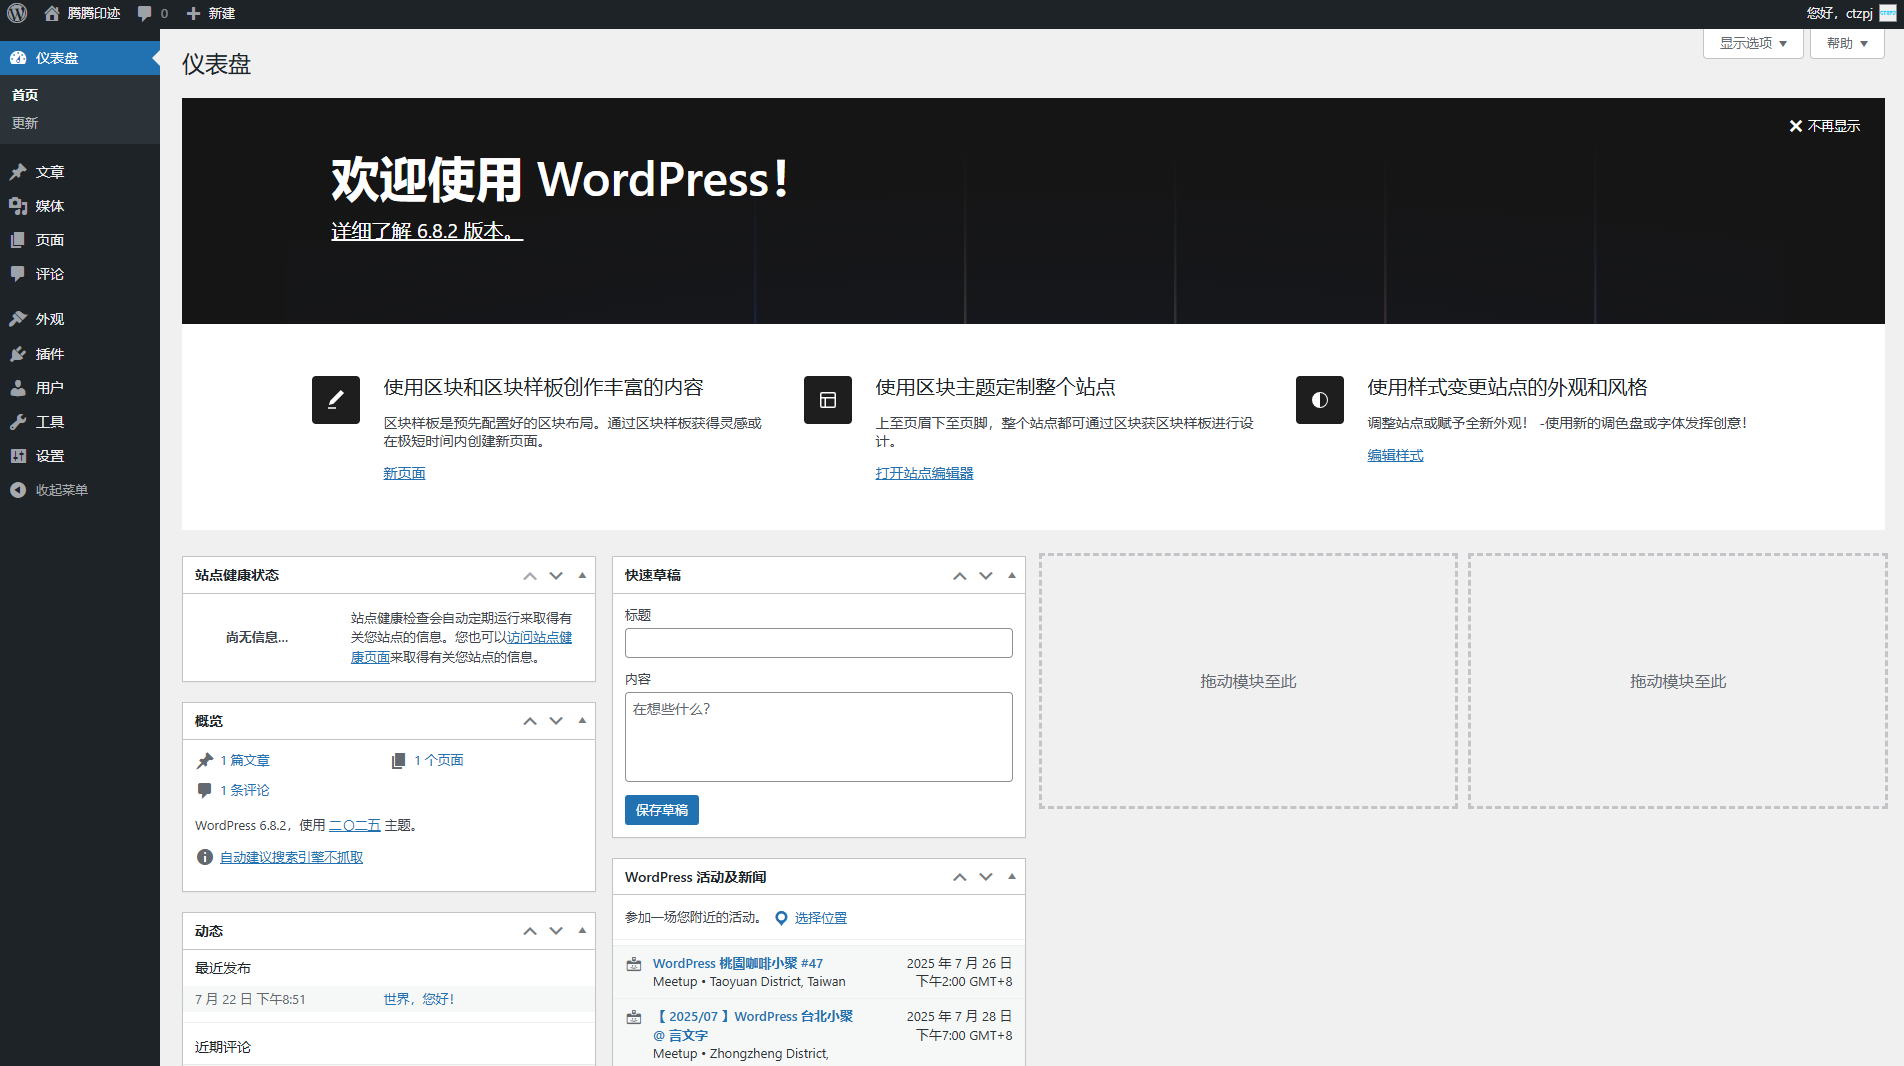Open the 腾腾印迹 site home icon
Viewport: 1904px width, 1066px height.
[52, 13]
